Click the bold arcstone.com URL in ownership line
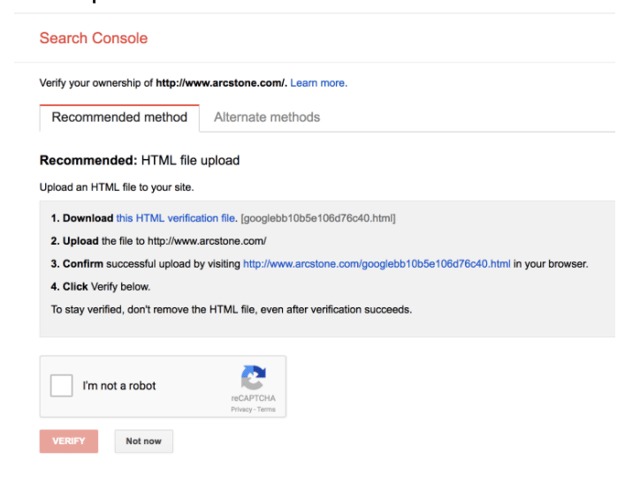The height and width of the screenshot is (491, 640). [x=220, y=83]
